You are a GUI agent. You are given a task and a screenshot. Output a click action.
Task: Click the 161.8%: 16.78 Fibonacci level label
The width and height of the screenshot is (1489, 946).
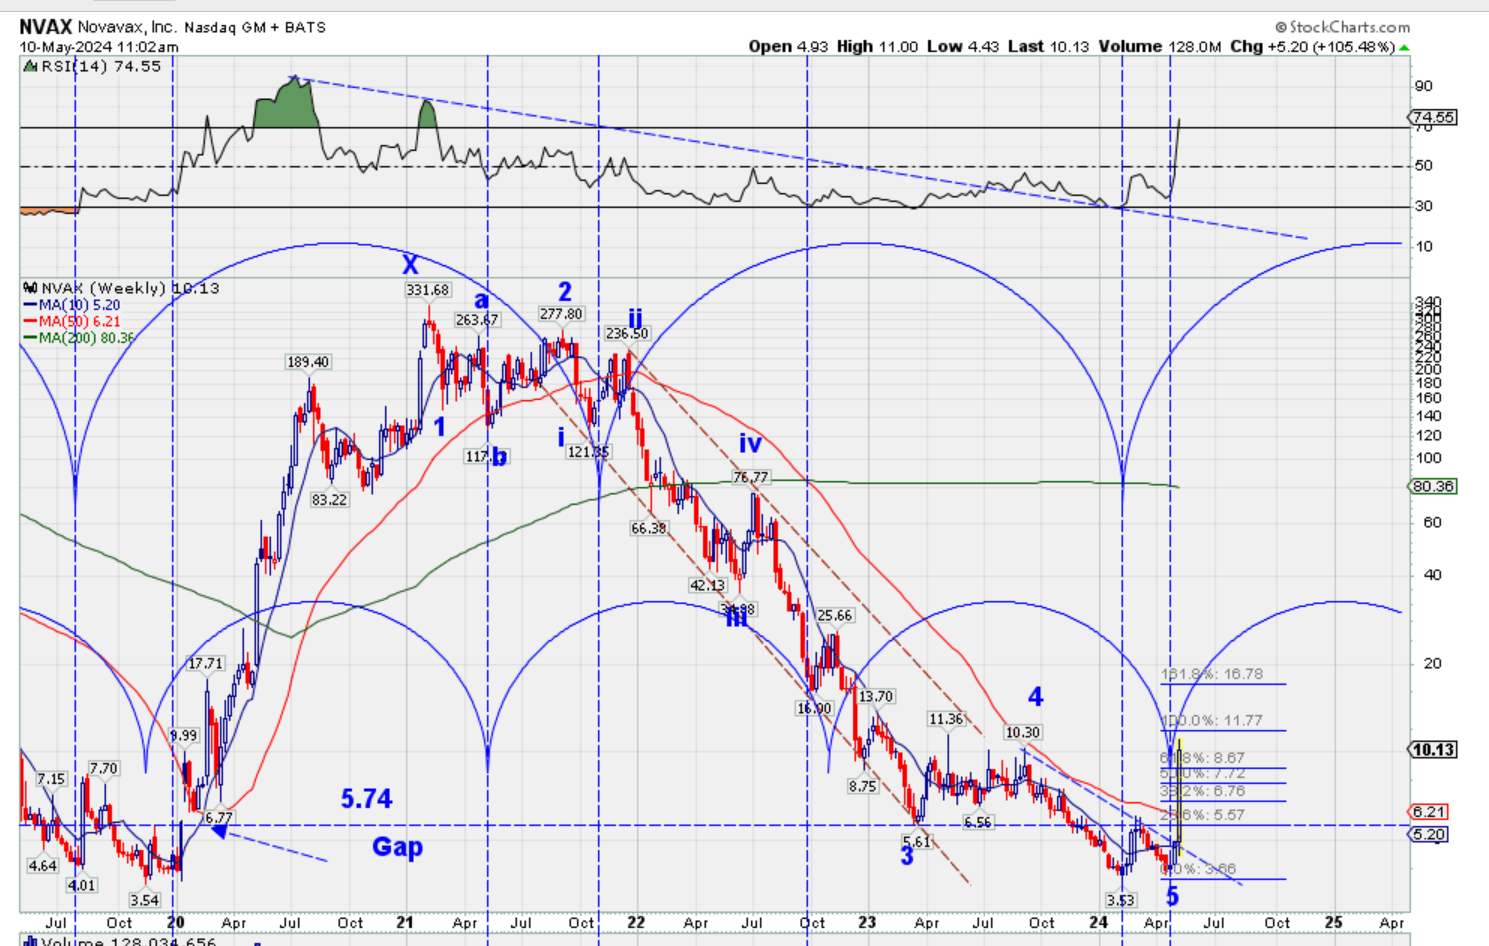1212,674
